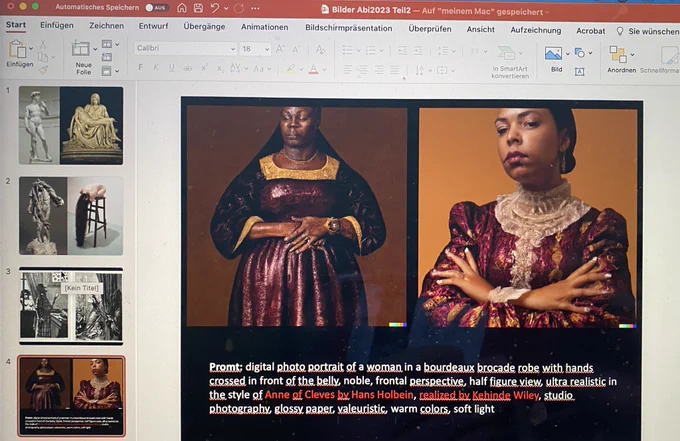Click the redo icon in title bar

(239, 8)
